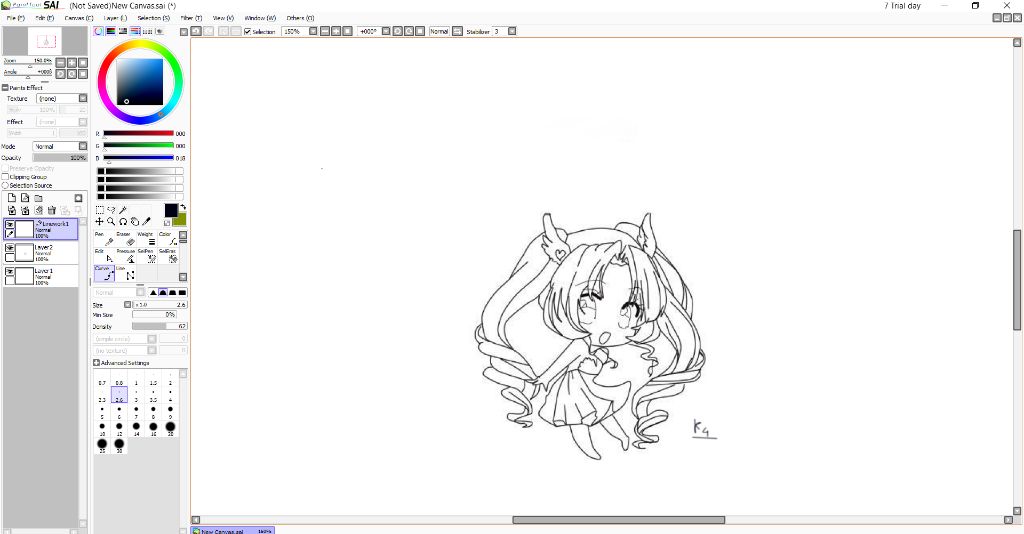
Task: Open the color panel options dropdown arrow
Action: (x=184, y=31)
